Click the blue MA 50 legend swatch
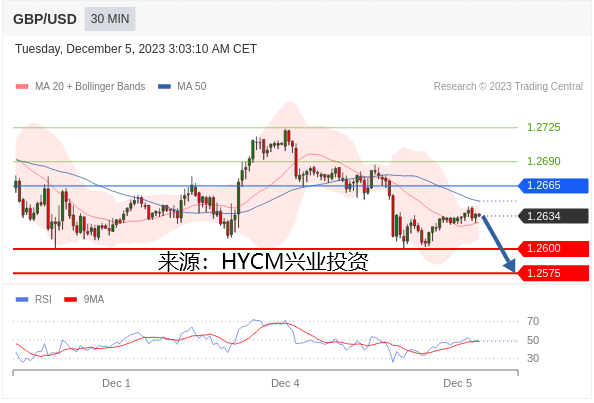 [164, 86]
